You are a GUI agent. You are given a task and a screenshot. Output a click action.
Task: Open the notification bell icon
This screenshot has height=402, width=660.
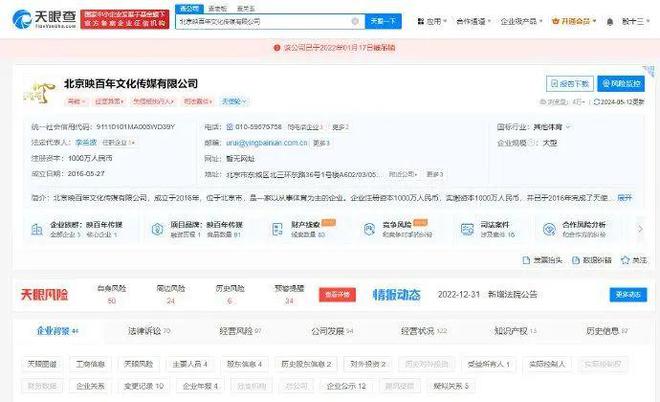[x=609, y=21]
